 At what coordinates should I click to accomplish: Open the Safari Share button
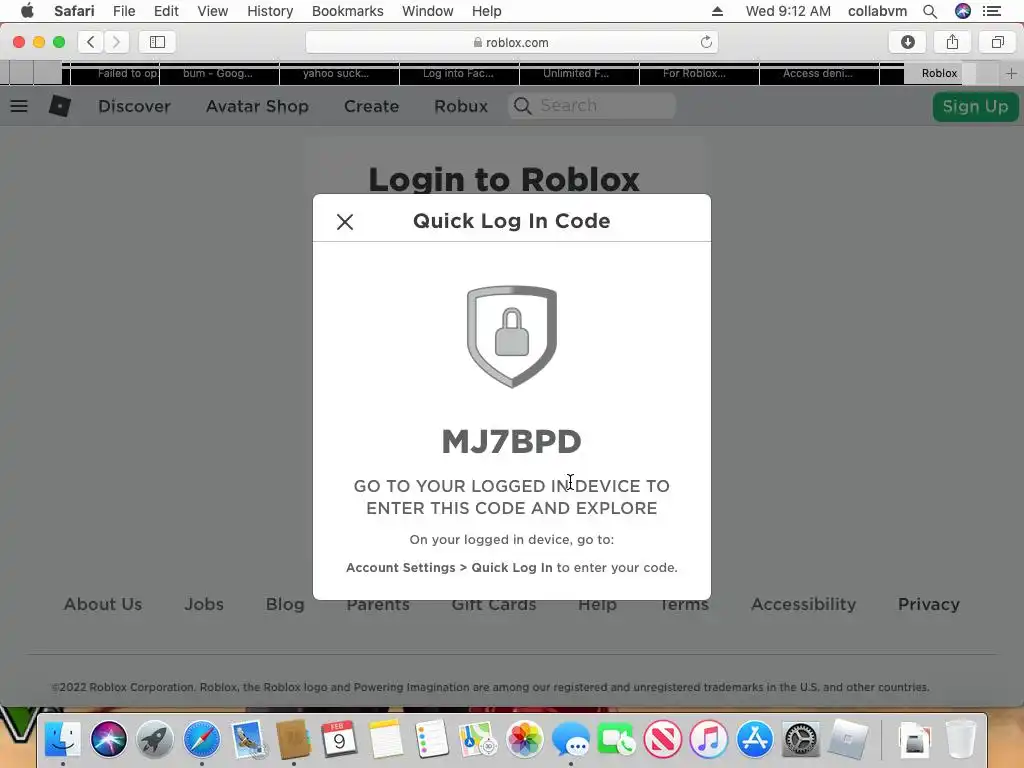coord(953,42)
